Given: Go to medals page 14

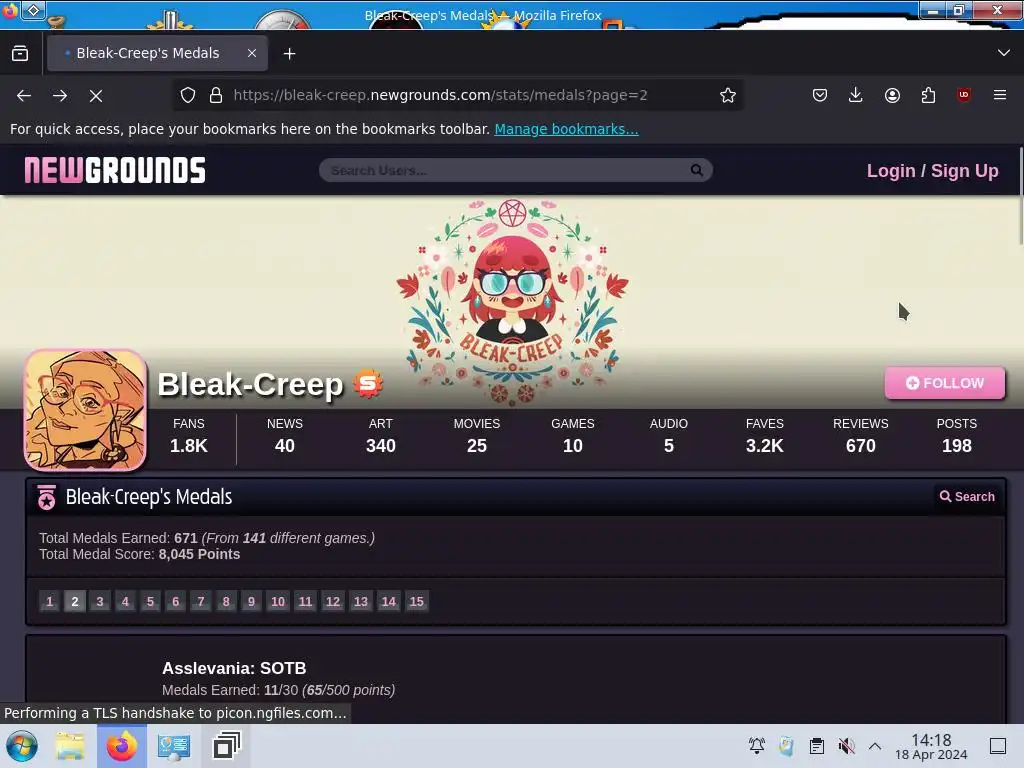Looking at the screenshot, I should point(389,601).
